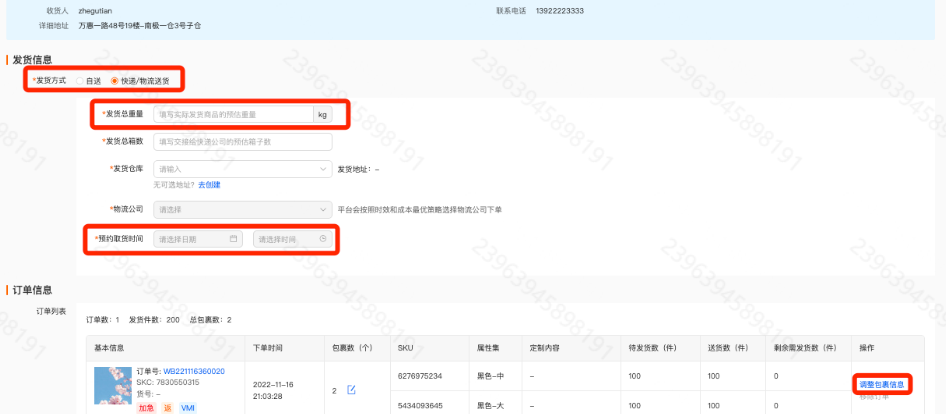Screen dimensions: 946x414
Task: Open the 请选择日期 pickup date picker
Action: click(198, 239)
